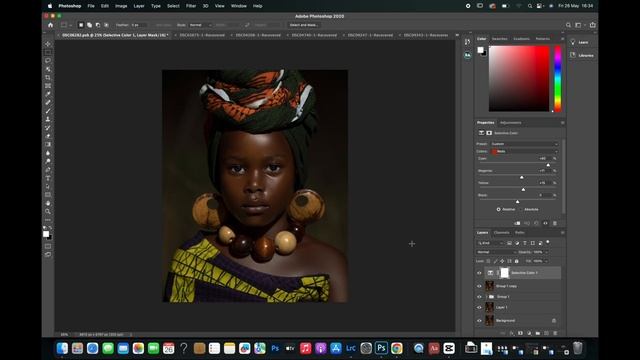This screenshot has width=640, height=360.
Task: Select the Type tool
Action: click(48, 178)
